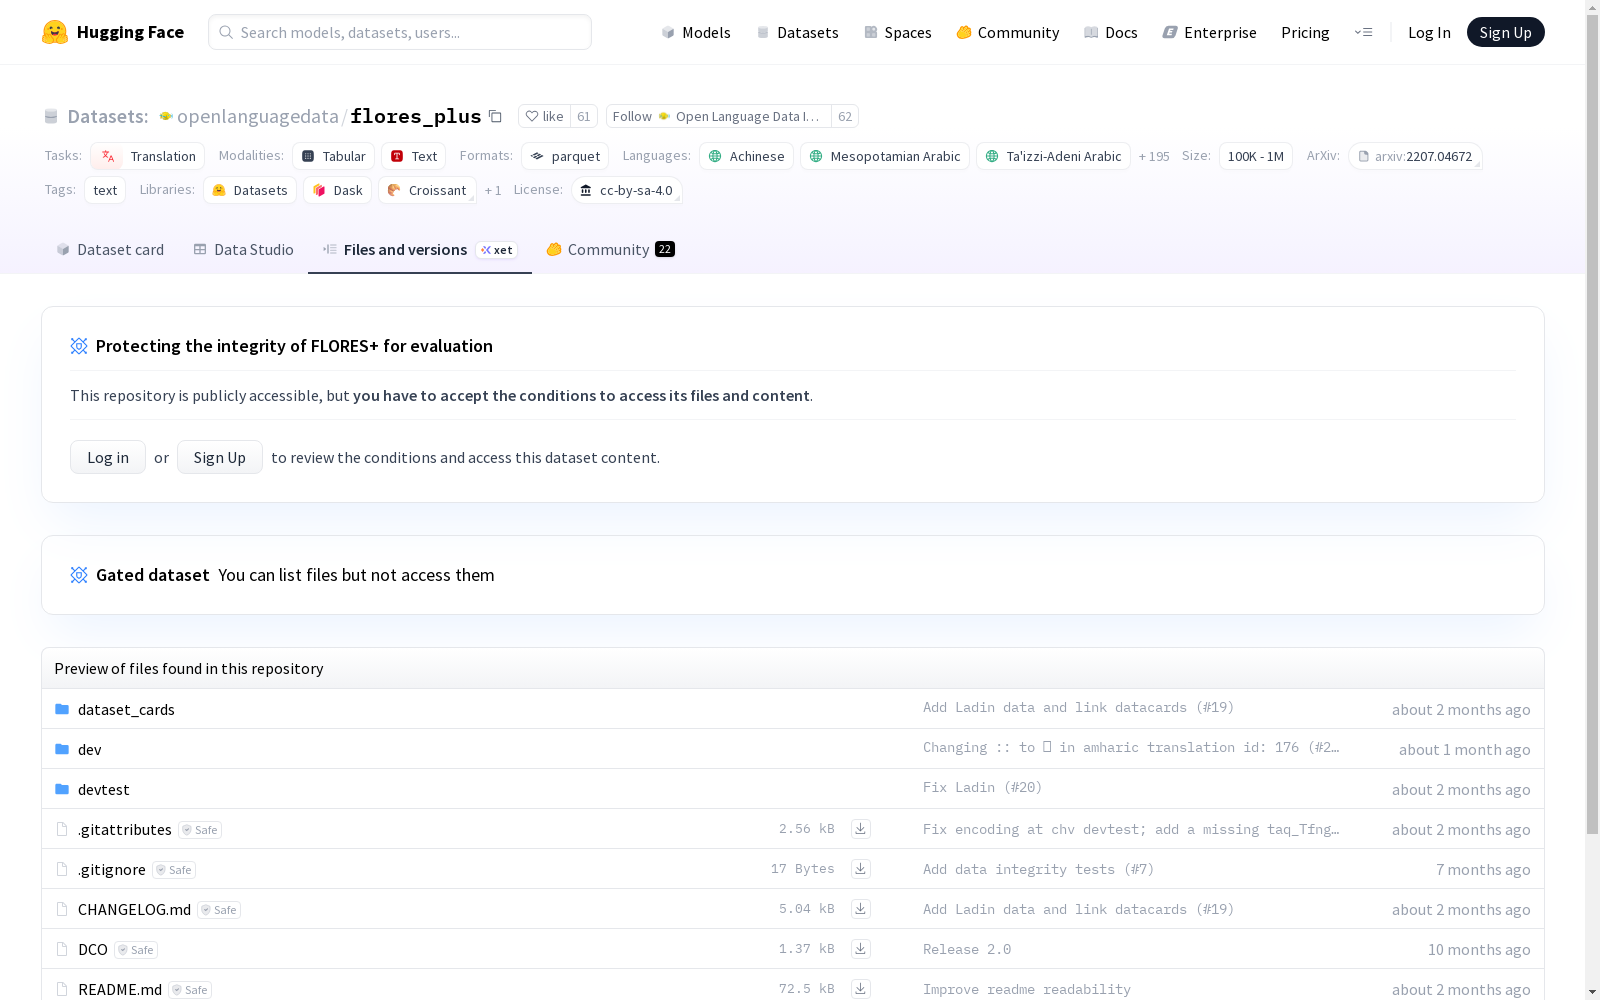Click the Datasets: breadcrumb label
Viewport: 1600px width, 1000px height.
pos(108,116)
